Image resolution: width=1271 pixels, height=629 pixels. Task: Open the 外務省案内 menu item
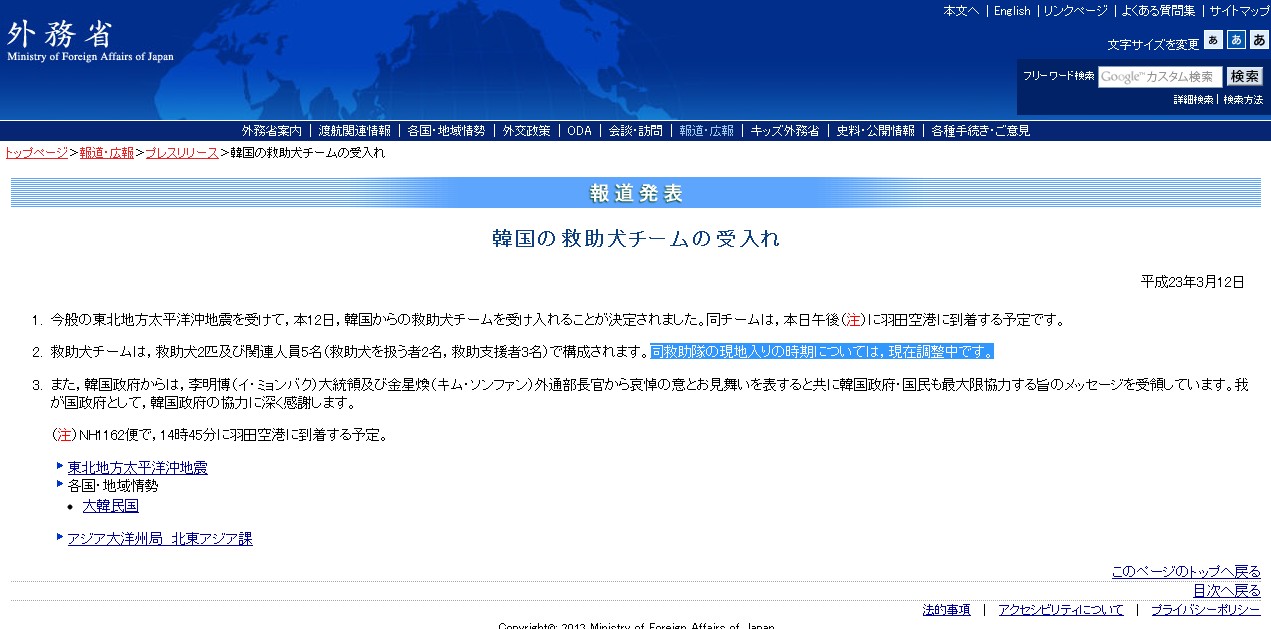coord(271,131)
